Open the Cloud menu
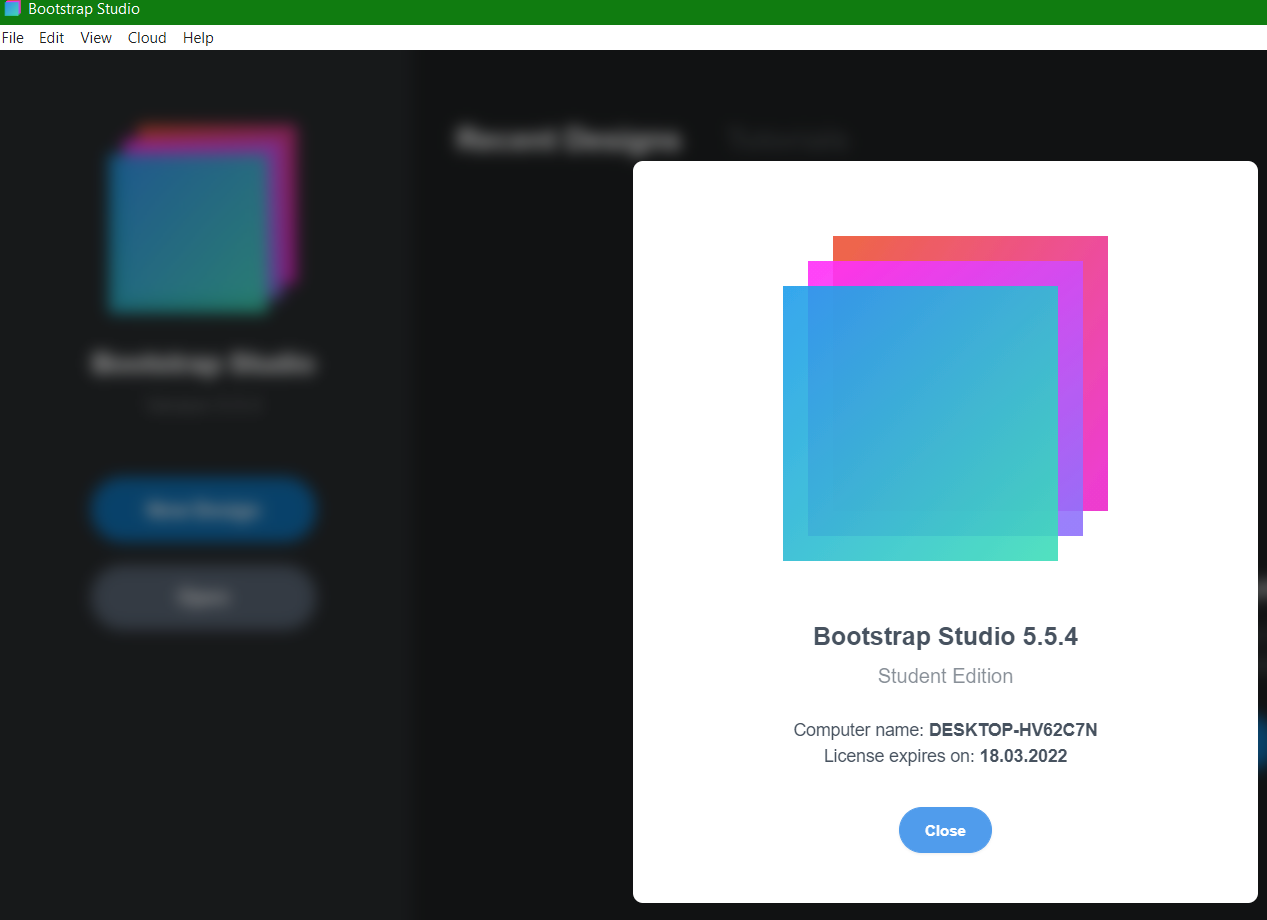 point(147,38)
